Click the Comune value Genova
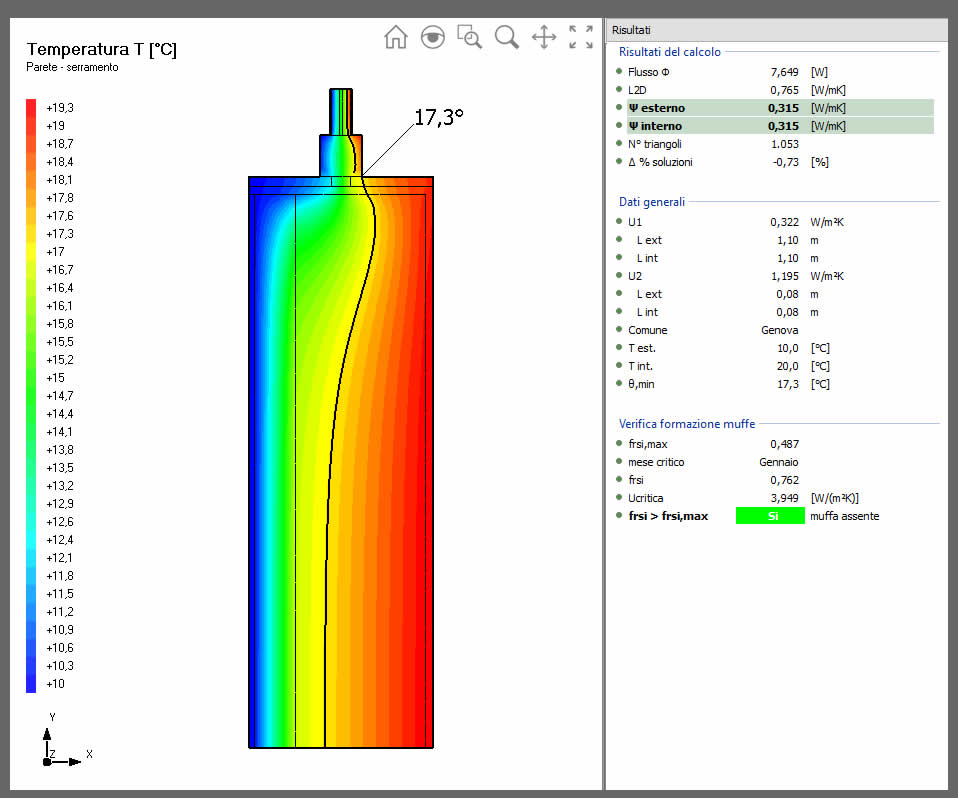The height and width of the screenshot is (798, 958). tap(780, 330)
